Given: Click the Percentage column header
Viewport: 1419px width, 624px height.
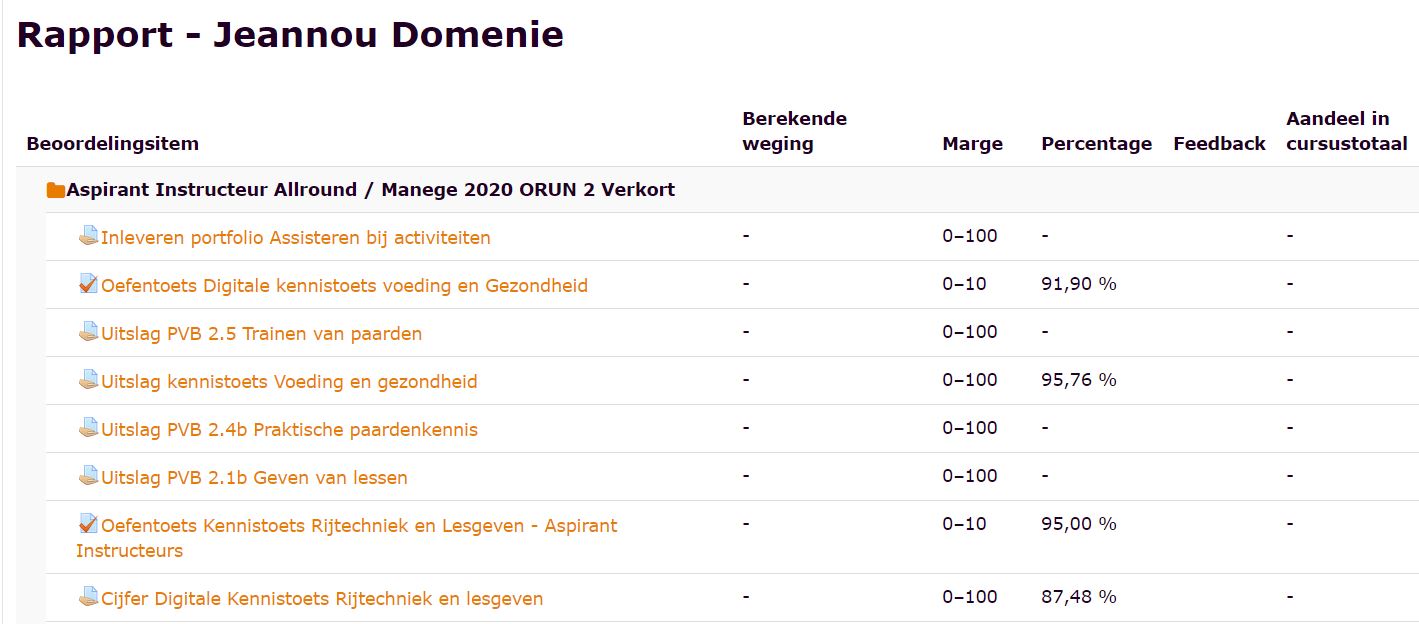Looking at the screenshot, I should point(1096,144).
